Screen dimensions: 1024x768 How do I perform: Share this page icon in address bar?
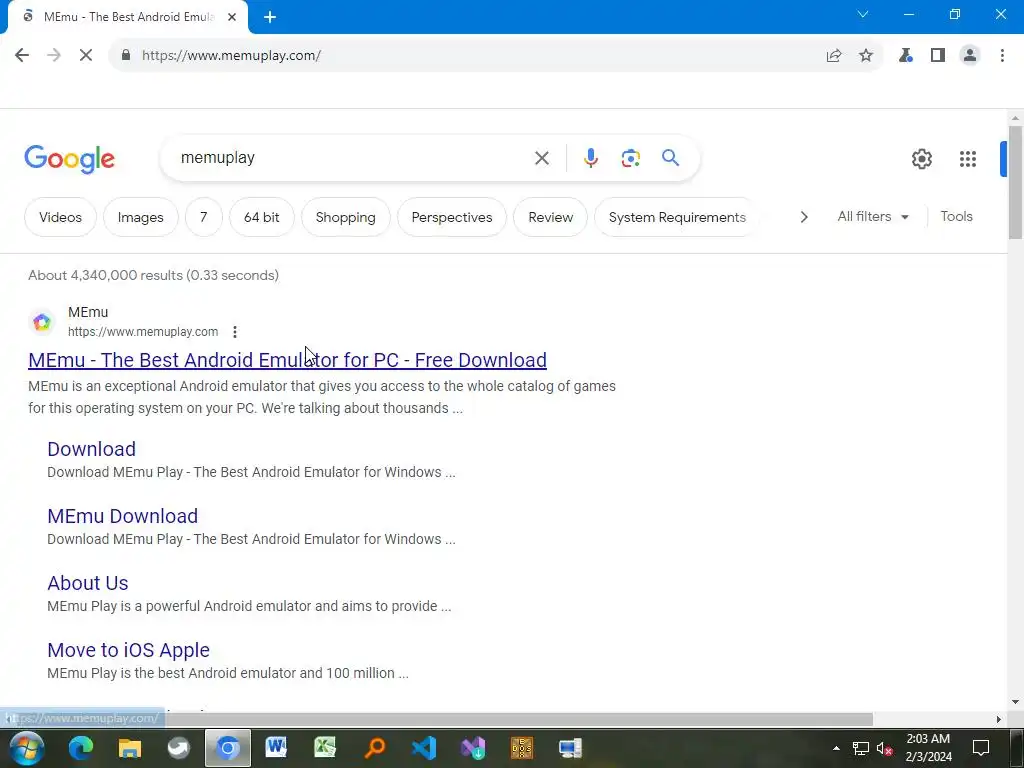coord(834,56)
